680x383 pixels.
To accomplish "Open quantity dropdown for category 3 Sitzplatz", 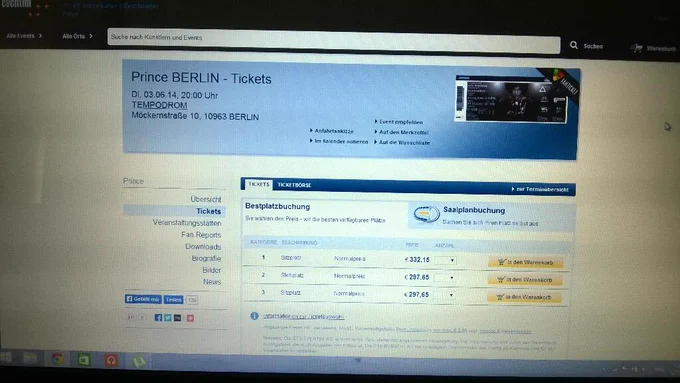I will [445, 295].
